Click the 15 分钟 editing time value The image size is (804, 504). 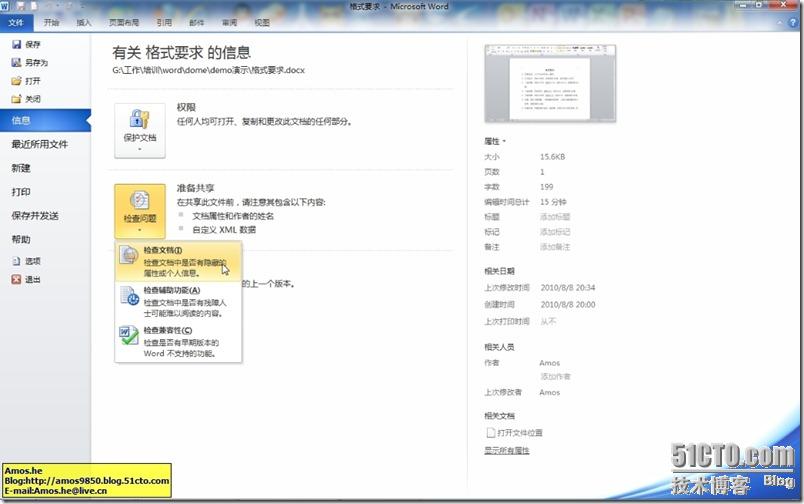(553, 202)
